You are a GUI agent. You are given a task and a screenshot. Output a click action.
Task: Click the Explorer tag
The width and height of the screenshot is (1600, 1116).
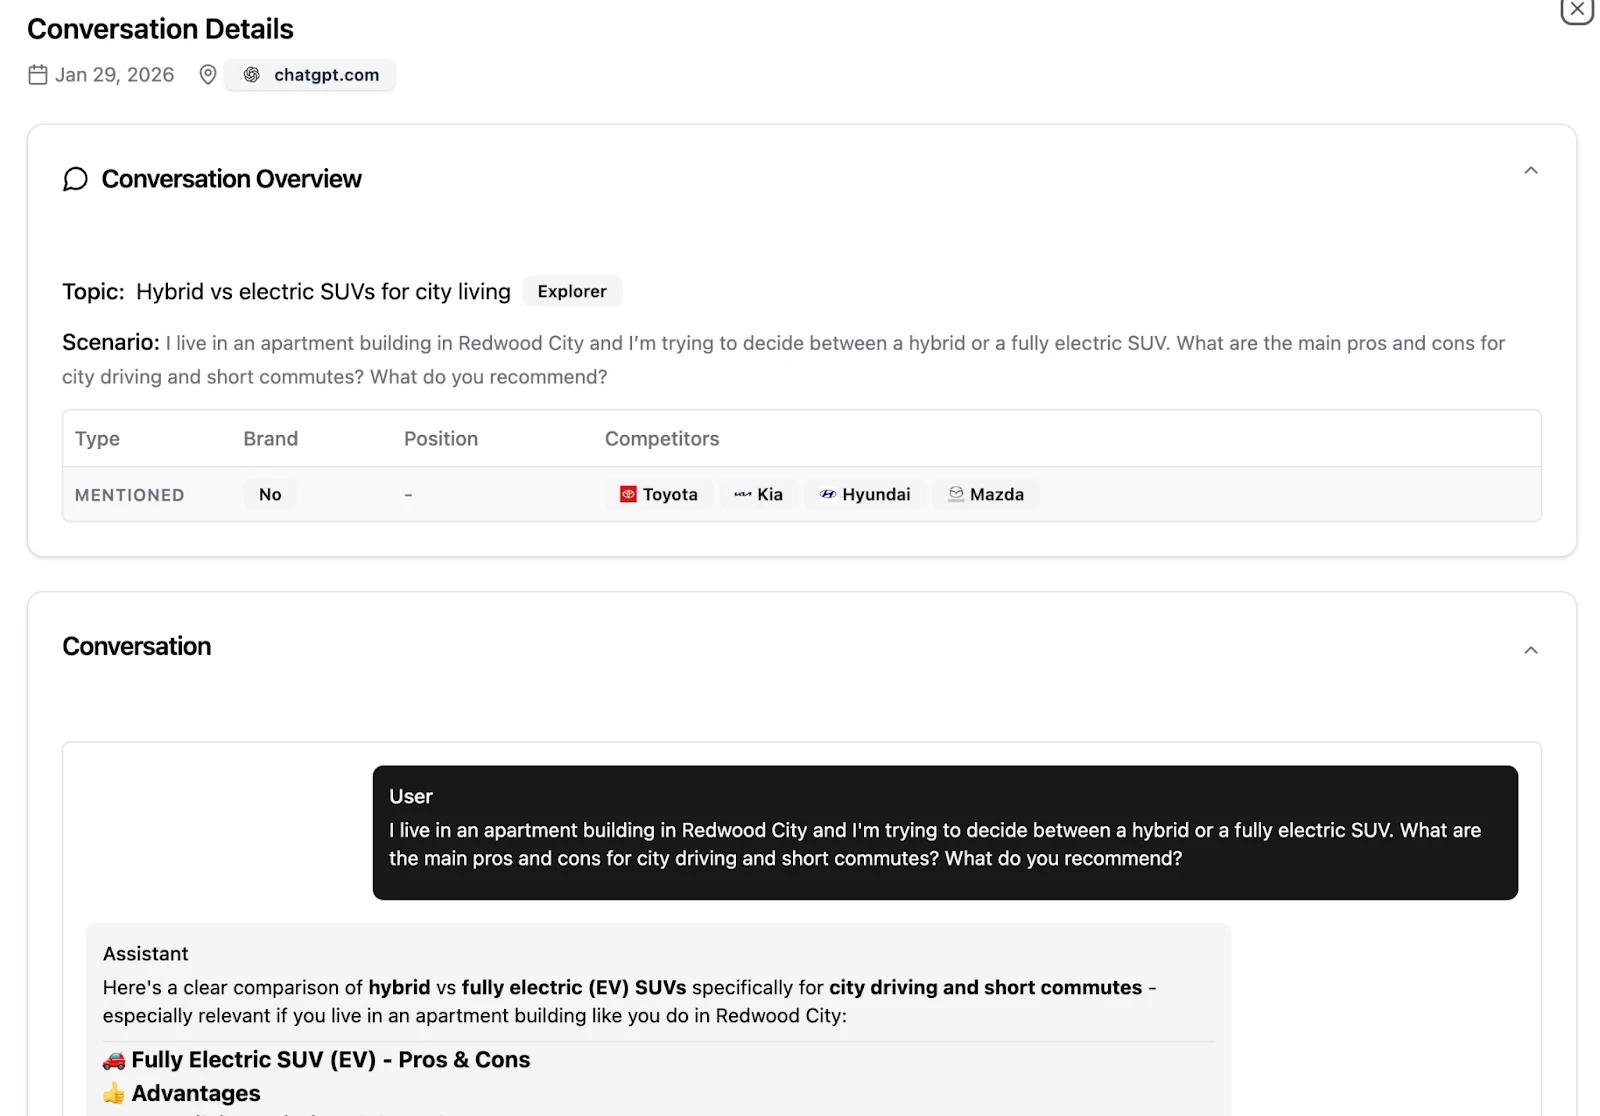click(x=572, y=291)
